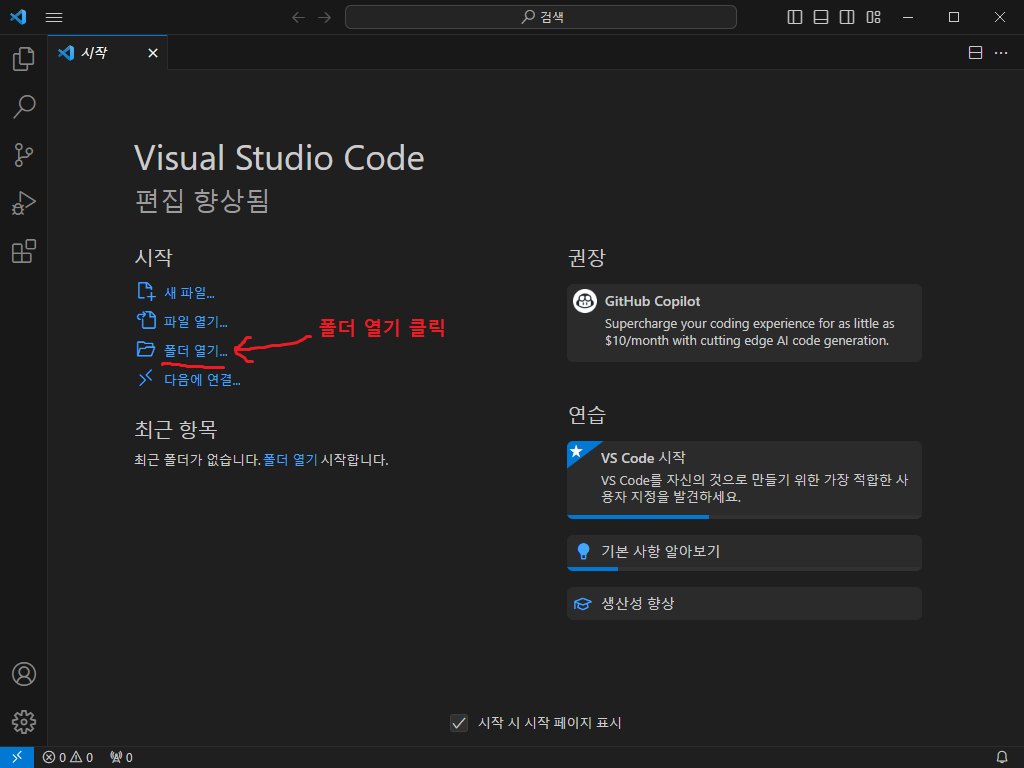Go forward with the right arrow
Screen dimensions: 1024x768
pos(325,17)
